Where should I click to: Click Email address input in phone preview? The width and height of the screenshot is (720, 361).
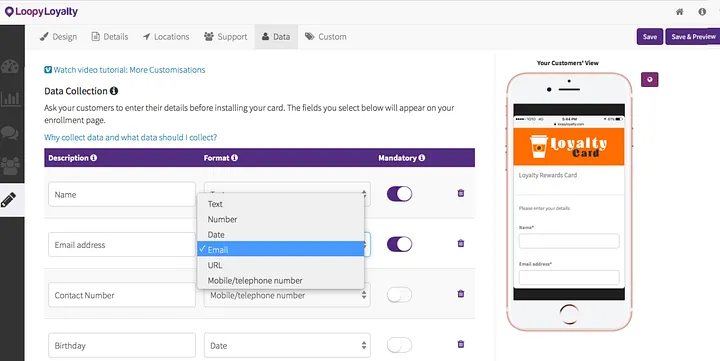point(569,277)
